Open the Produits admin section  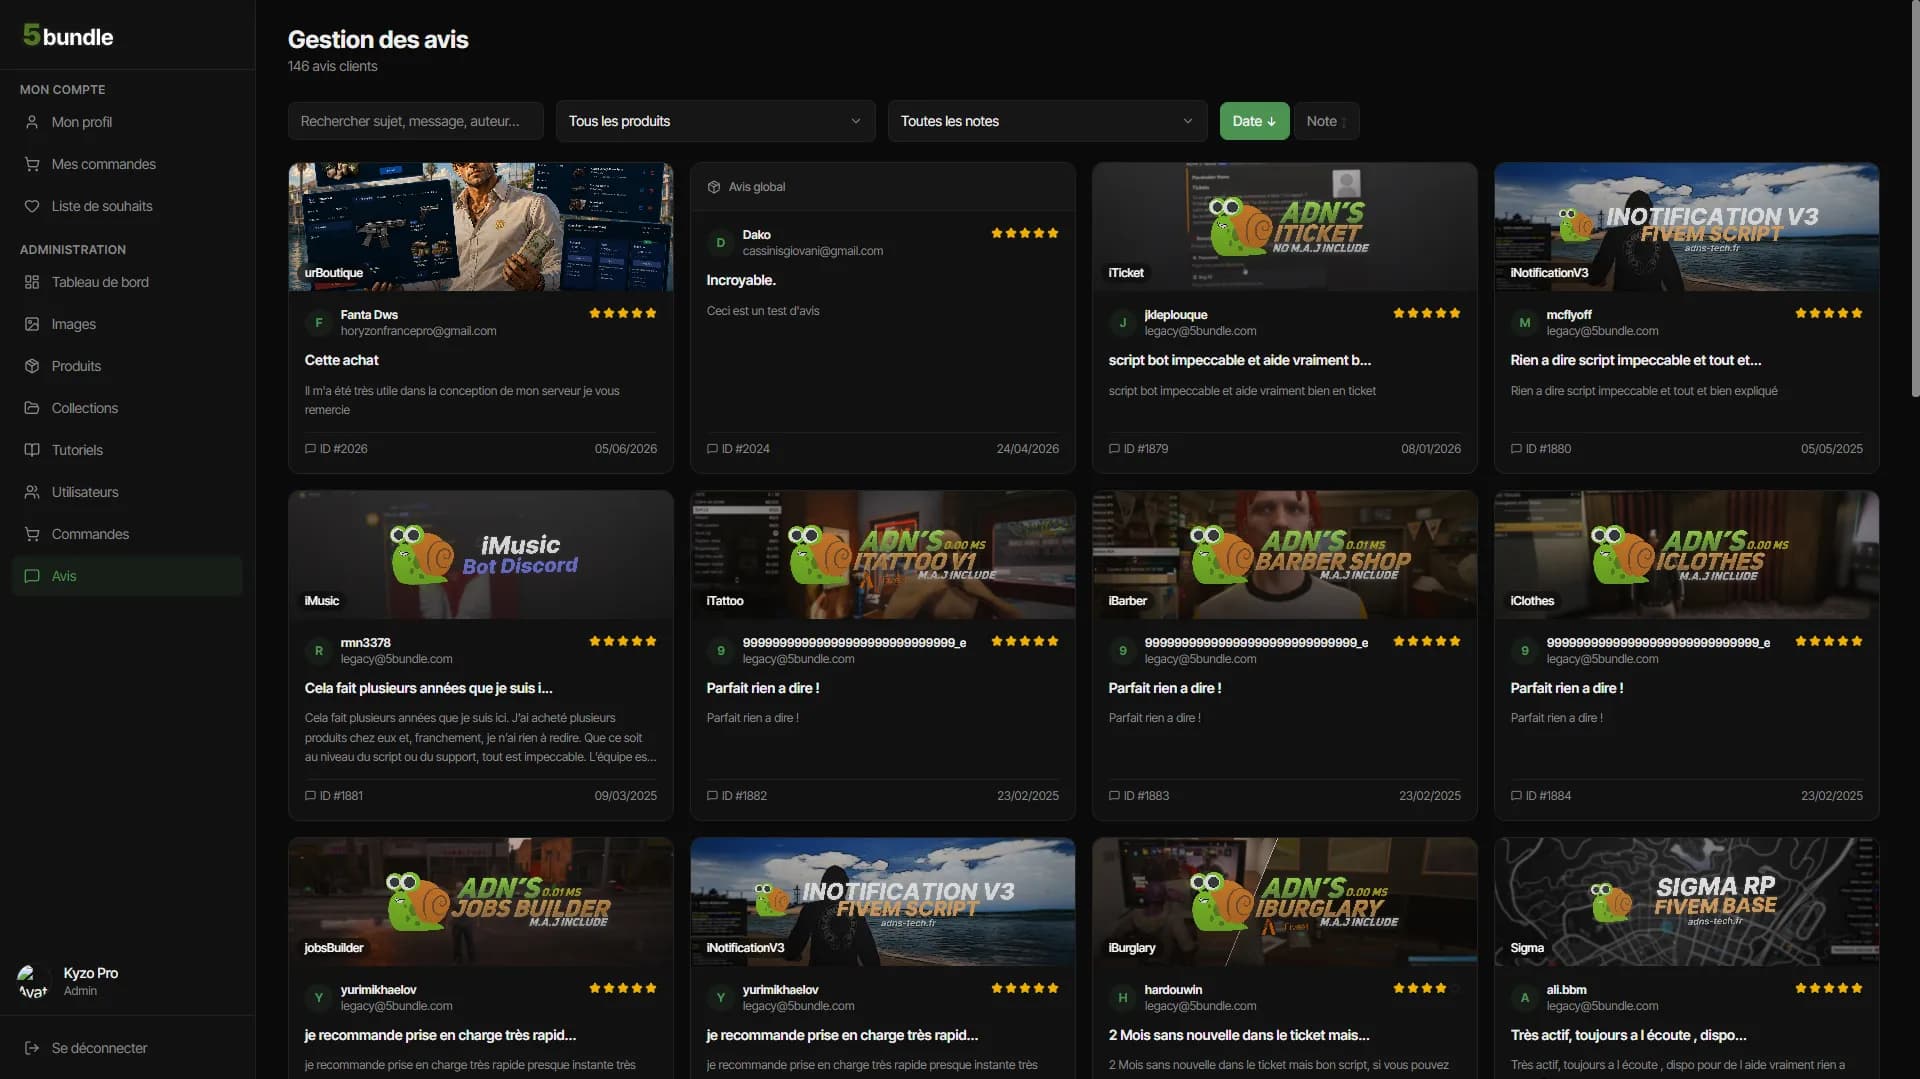127,366
